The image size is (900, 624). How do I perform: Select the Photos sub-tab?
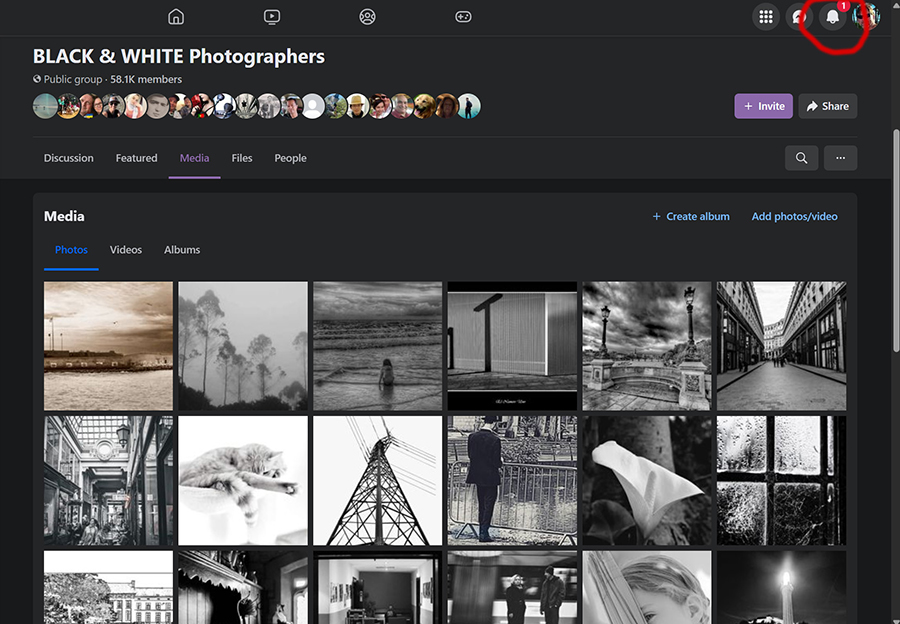pyautogui.click(x=71, y=250)
